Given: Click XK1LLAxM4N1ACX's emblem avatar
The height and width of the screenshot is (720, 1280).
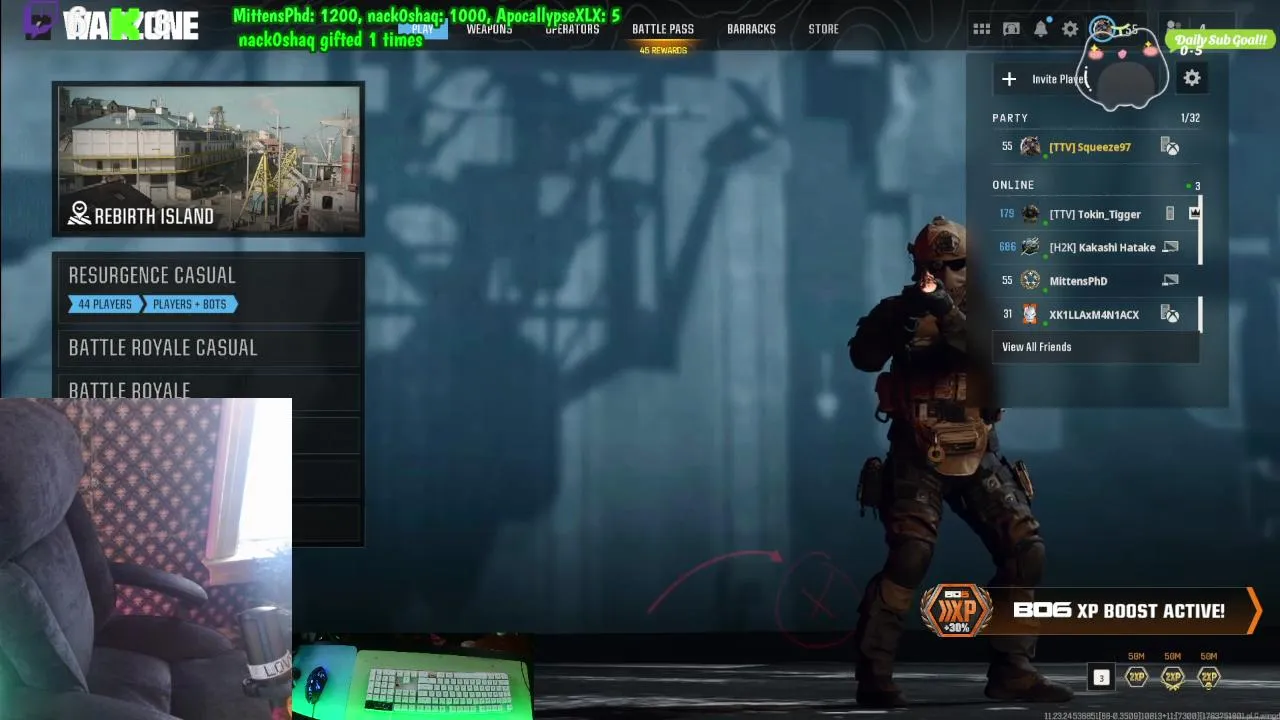Looking at the screenshot, I should click(x=1030, y=315).
